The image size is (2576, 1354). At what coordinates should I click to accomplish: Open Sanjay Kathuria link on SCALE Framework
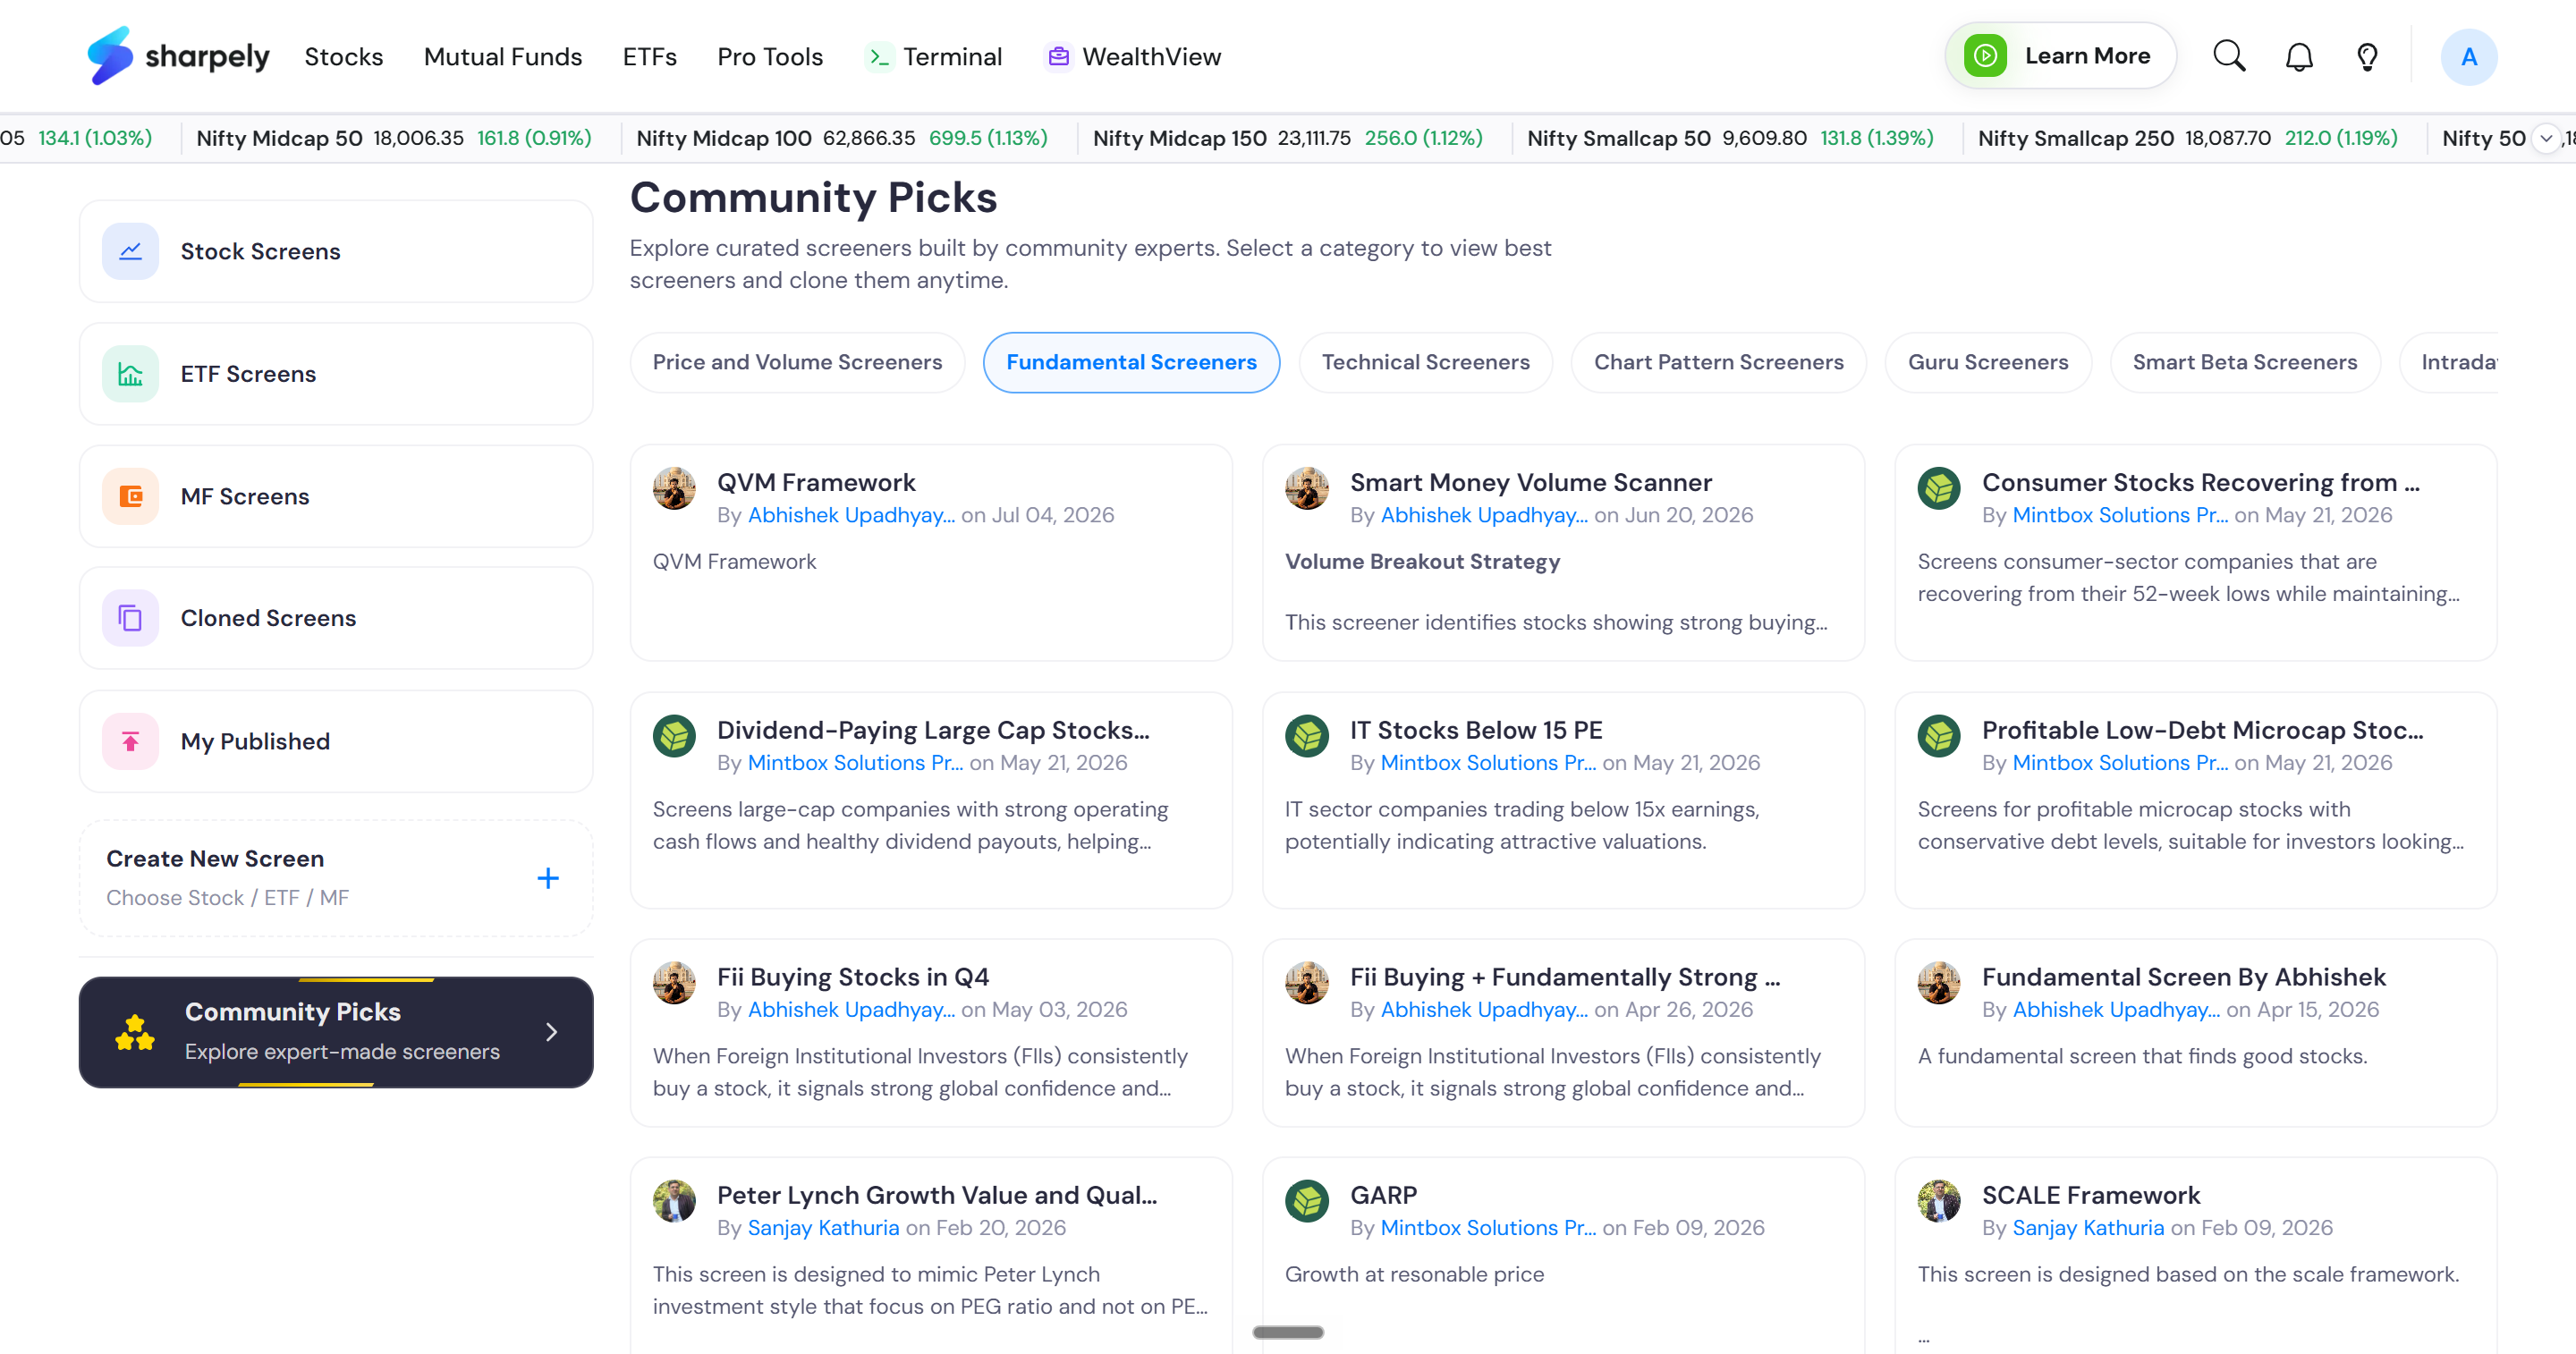pyautogui.click(x=2088, y=1228)
